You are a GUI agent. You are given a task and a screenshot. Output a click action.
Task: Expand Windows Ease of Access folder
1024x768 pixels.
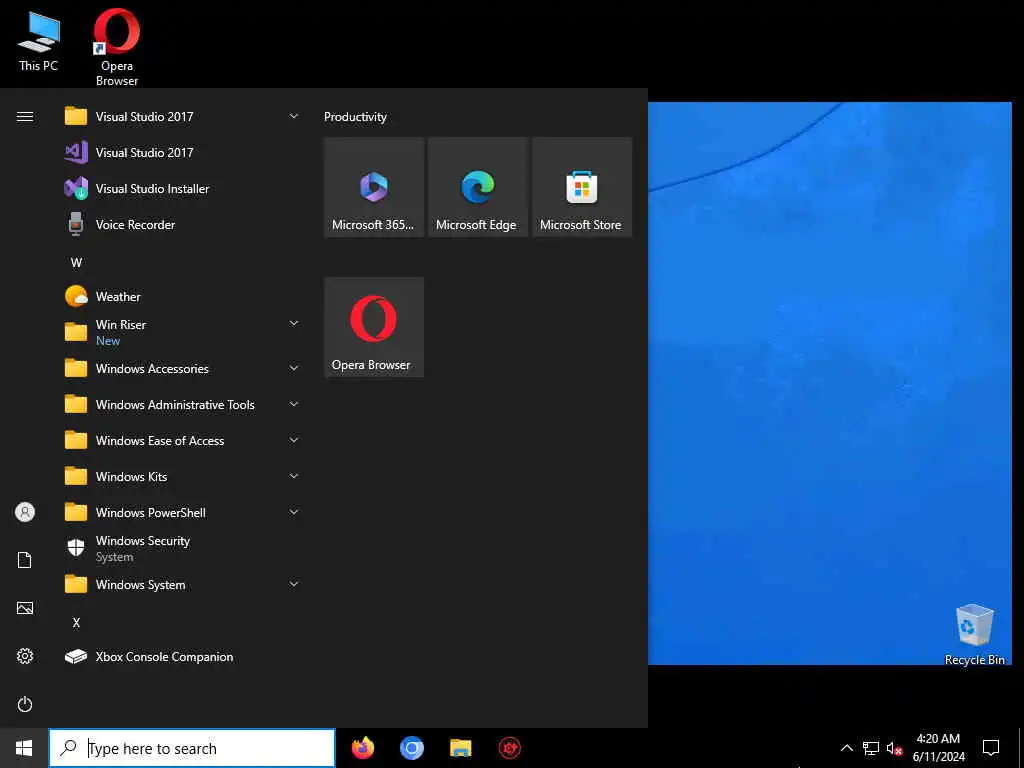[x=182, y=440]
